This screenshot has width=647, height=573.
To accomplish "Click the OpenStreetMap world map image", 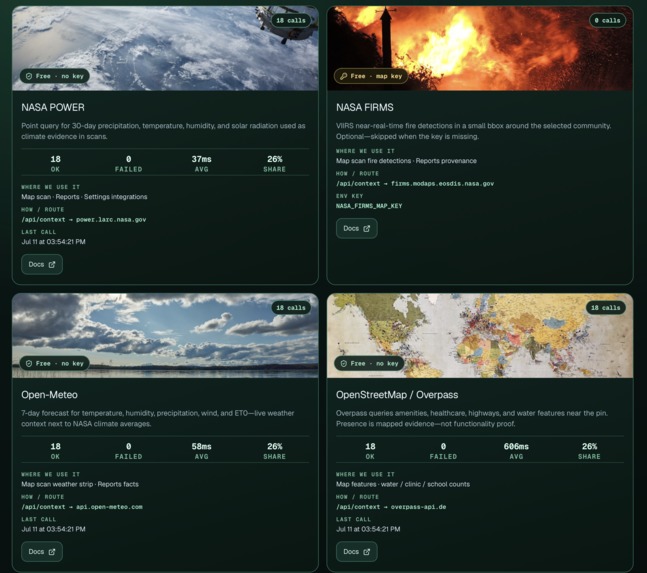I will 480,335.
